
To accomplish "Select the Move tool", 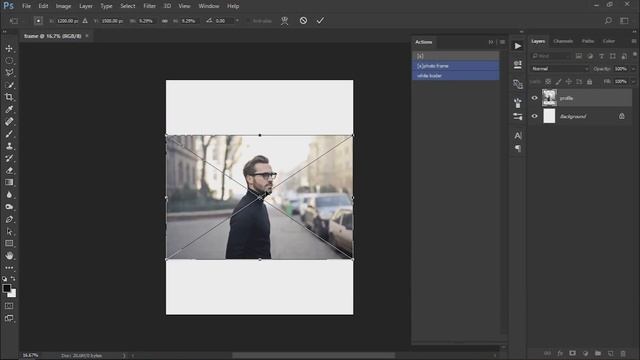I will pyautogui.click(x=9, y=49).
